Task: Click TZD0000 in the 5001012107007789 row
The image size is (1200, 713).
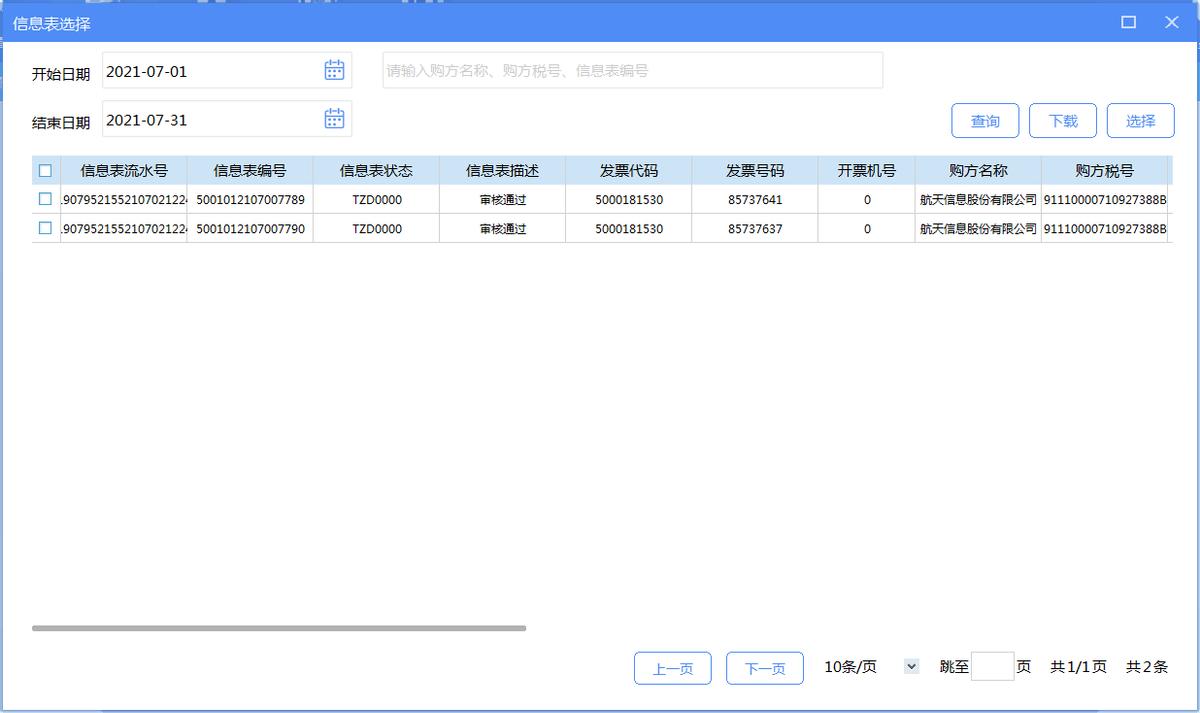Action: click(376, 199)
